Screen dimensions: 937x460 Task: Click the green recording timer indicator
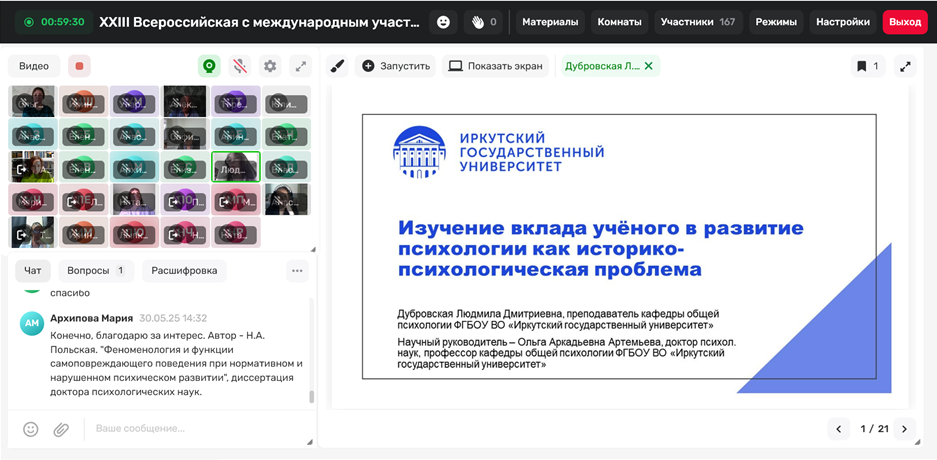click(x=54, y=22)
